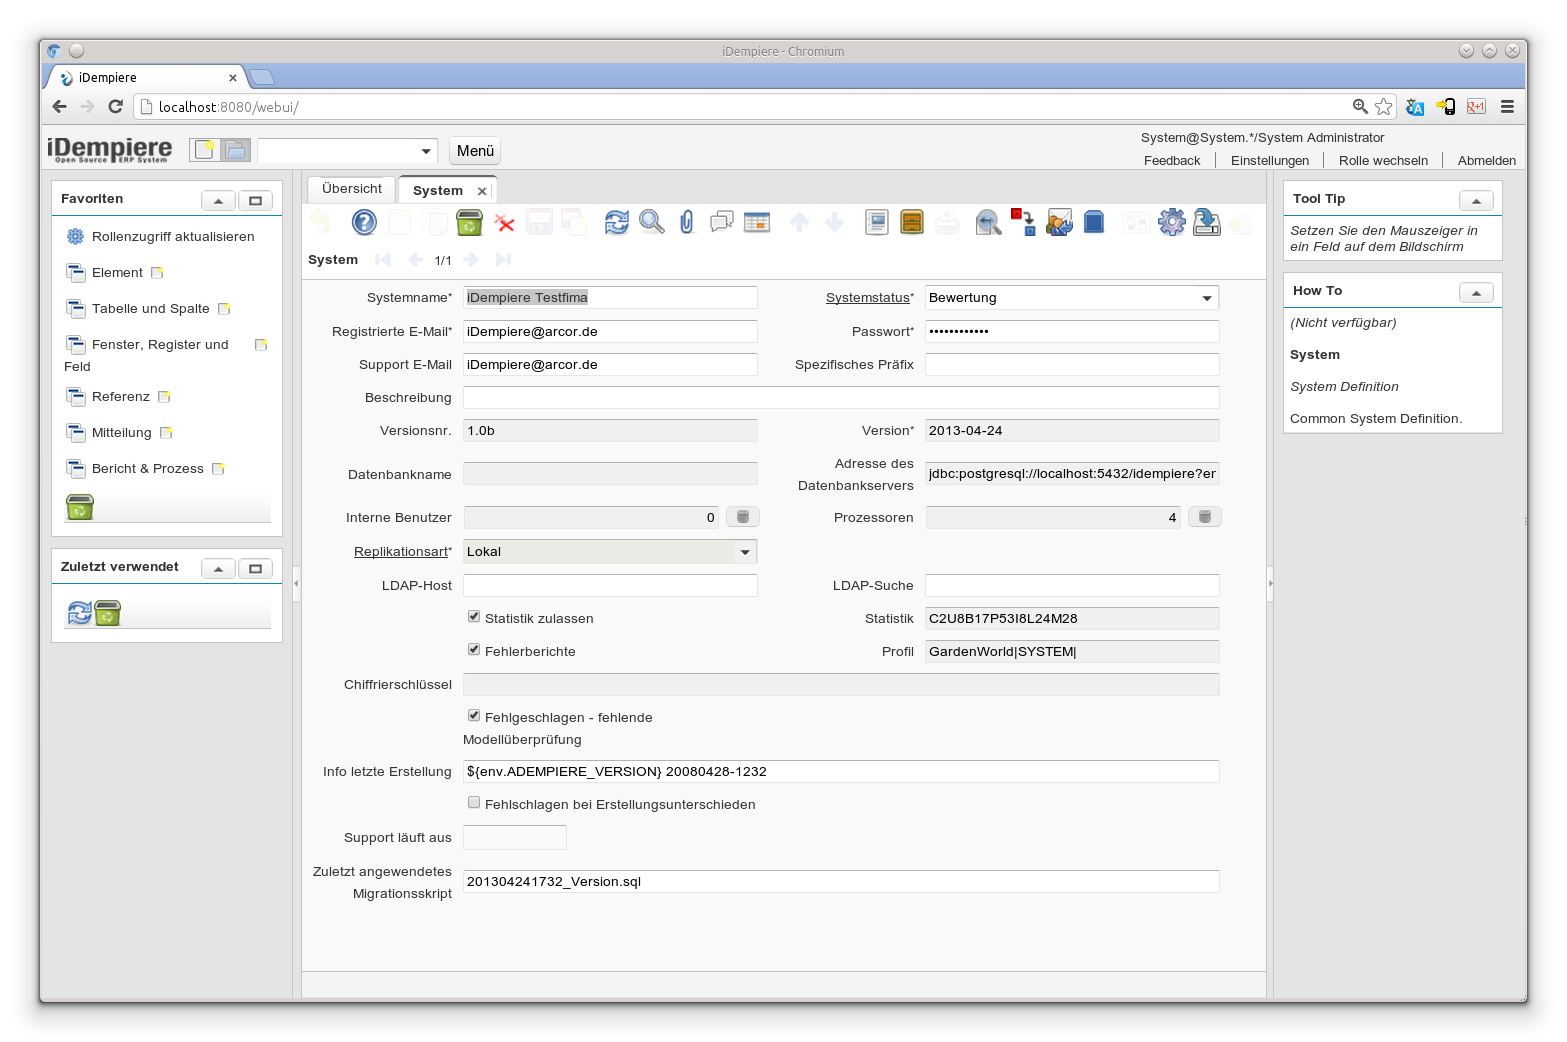This screenshot has width=1567, height=1042.
Task: Click the red X delete selection icon
Action: (505, 223)
